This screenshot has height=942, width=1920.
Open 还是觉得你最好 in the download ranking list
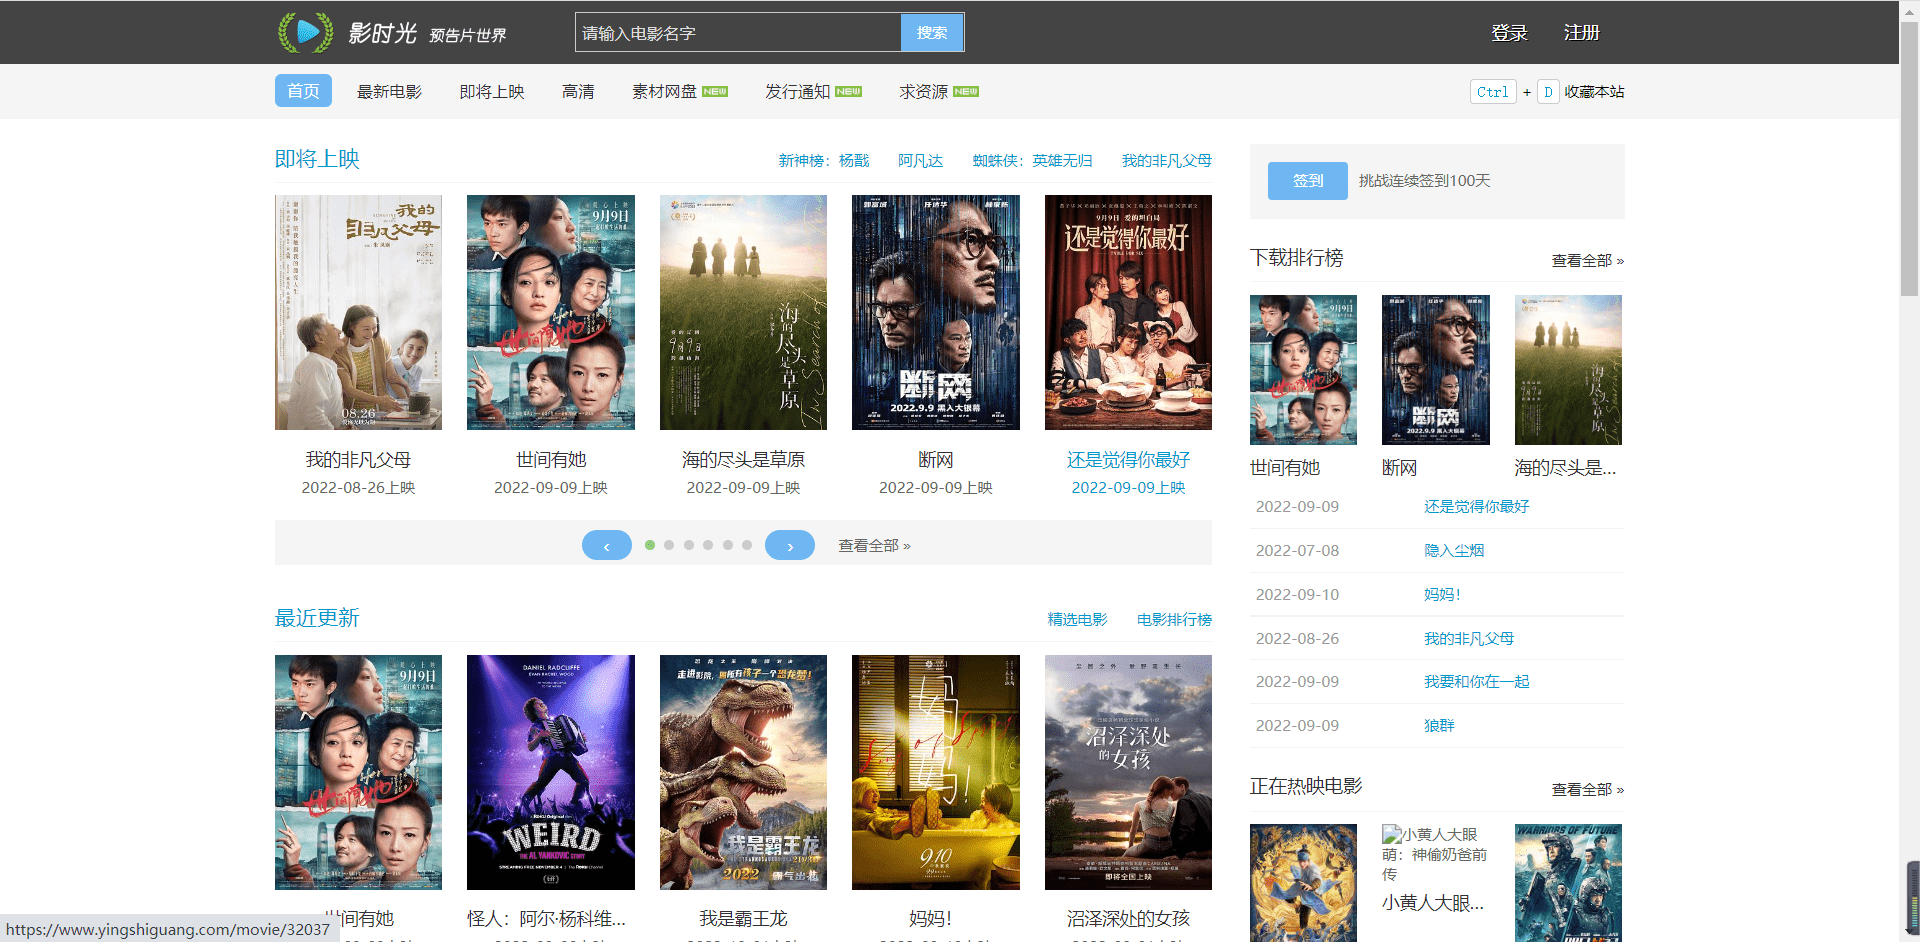(1477, 507)
